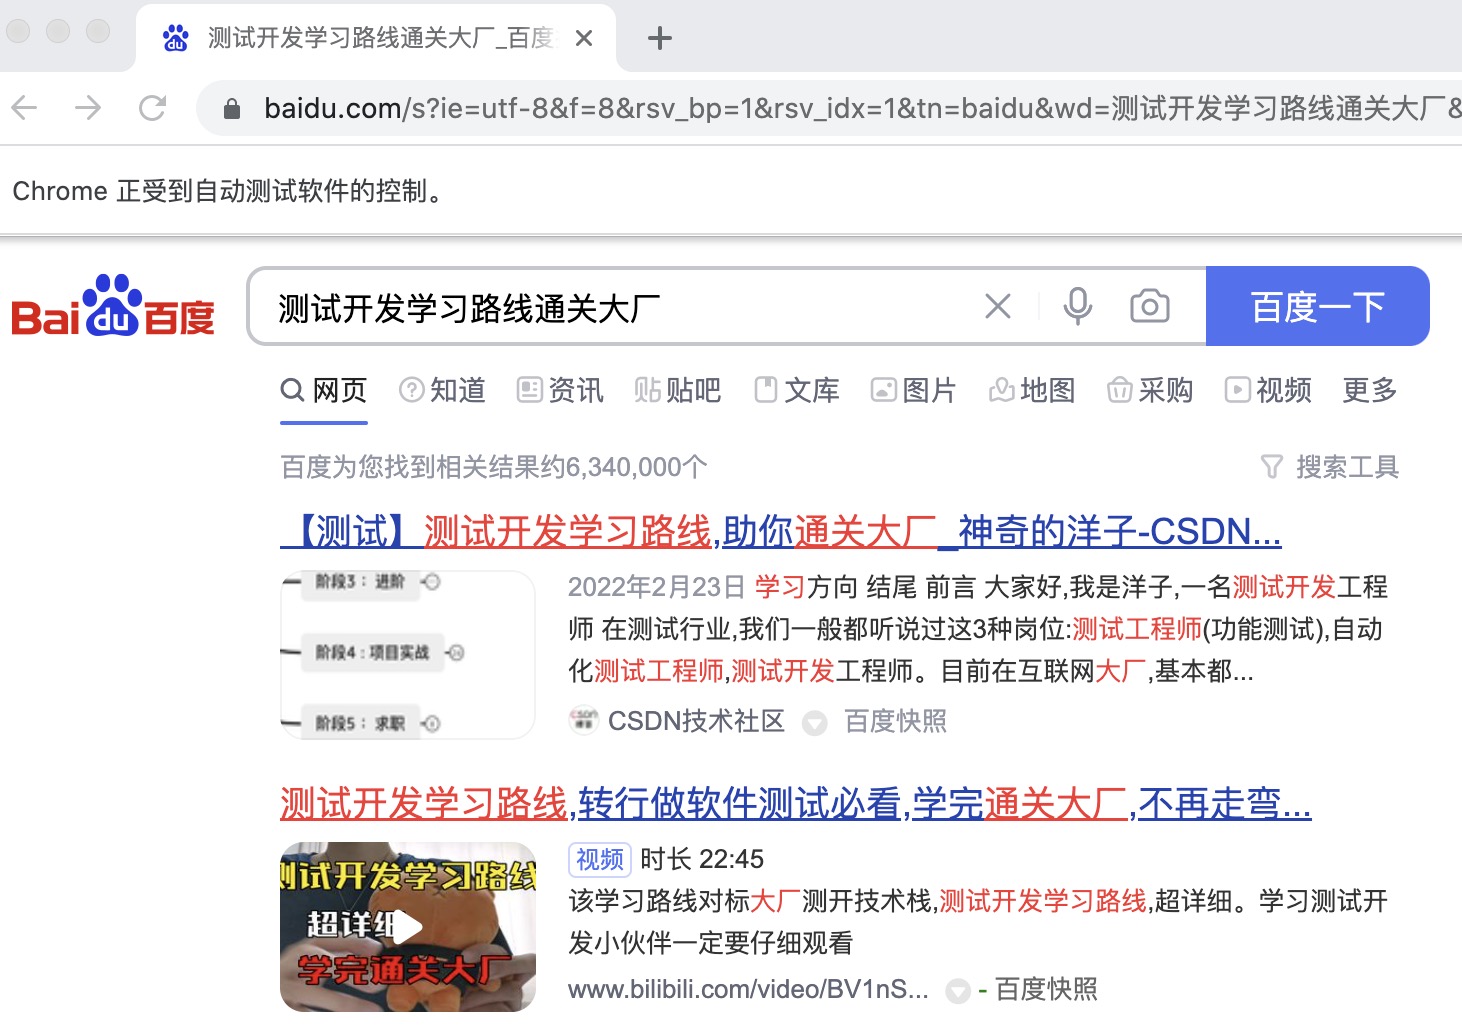Open the CSDN result mind-map thumbnail
Viewport: 1462px width, 1036px height.
pos(408,655)
